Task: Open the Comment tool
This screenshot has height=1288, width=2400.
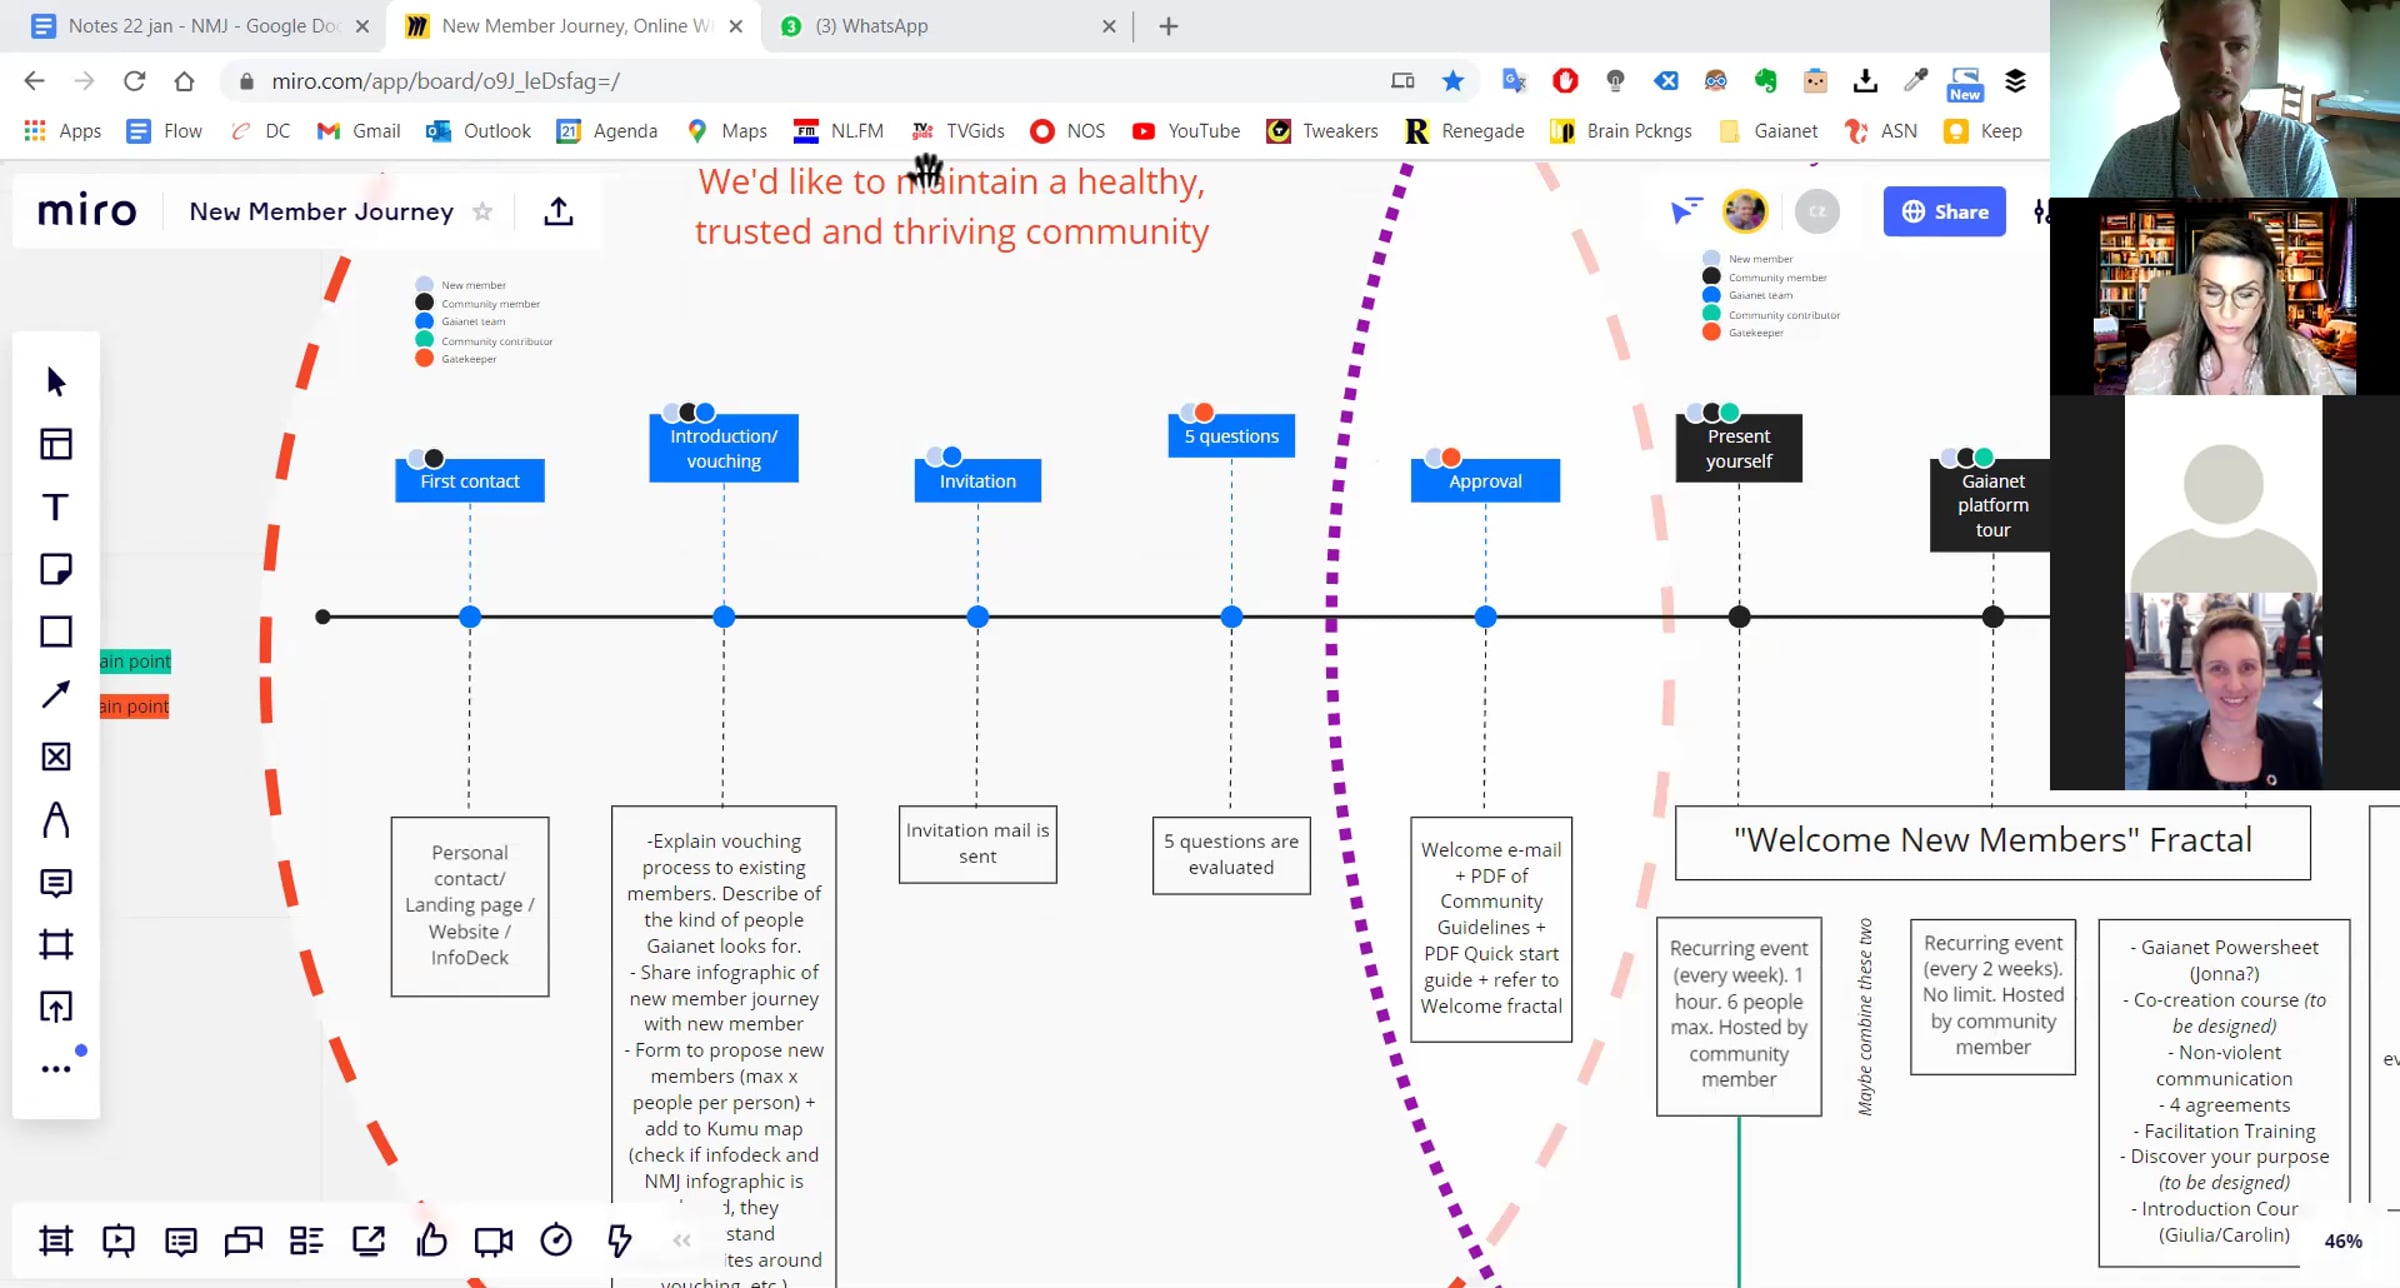Action: [x=56, y=883]
